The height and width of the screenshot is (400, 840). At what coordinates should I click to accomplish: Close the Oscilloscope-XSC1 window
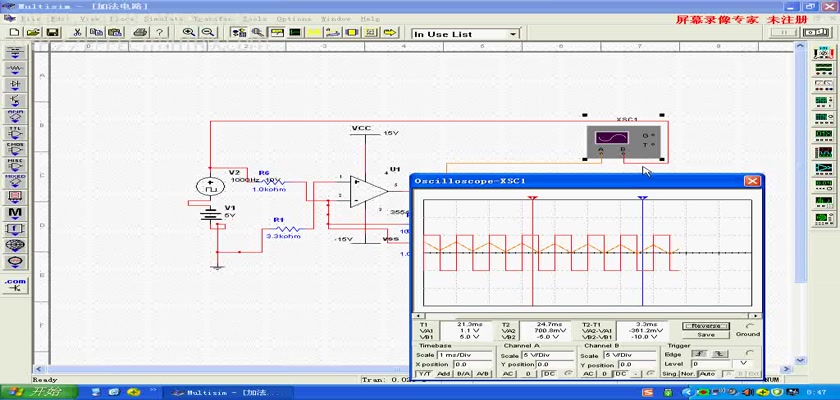click(x=752, y=181)
